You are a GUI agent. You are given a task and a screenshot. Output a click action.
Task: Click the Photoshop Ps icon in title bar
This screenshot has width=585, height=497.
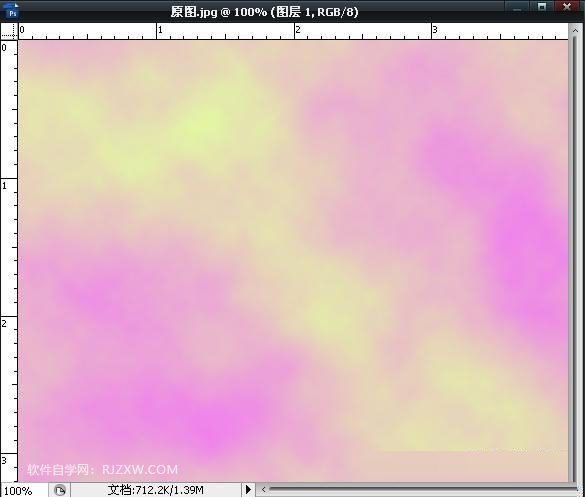pyautogui.click(x=12, y=11)
